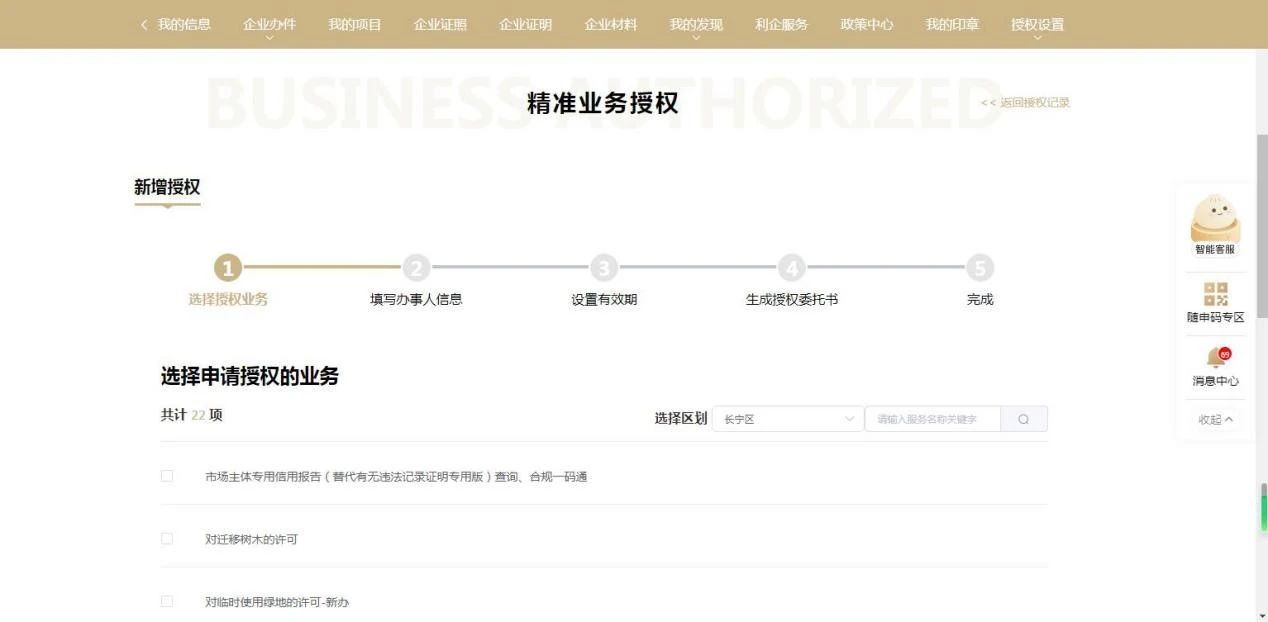The image size is (1268, 622).
Task: Click step 5 circle 完成
Action: click(980, 268)
